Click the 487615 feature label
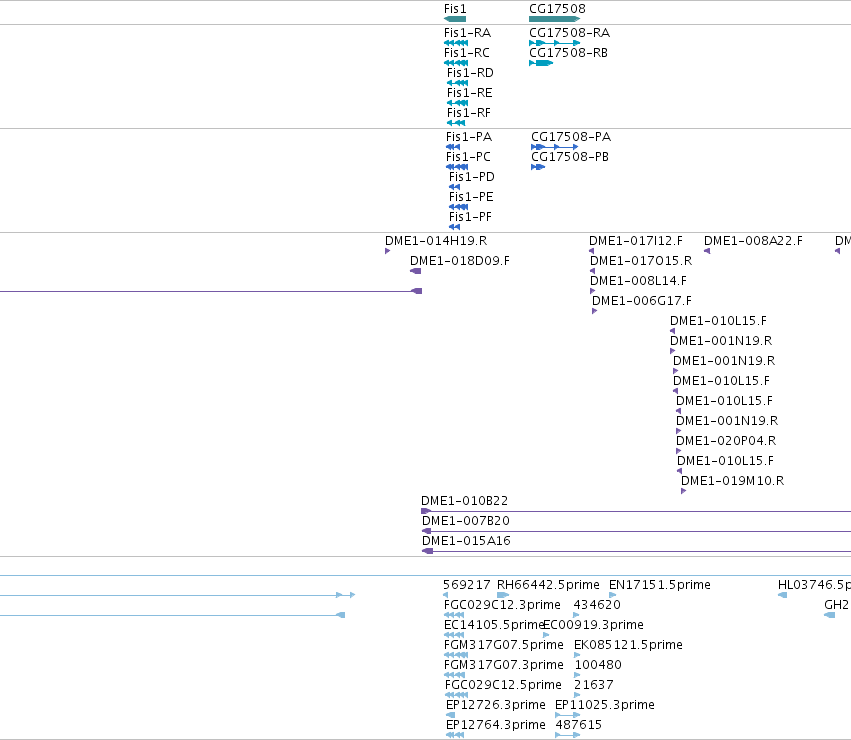Viewport: 851px width, 740px height. coord(579,726)
